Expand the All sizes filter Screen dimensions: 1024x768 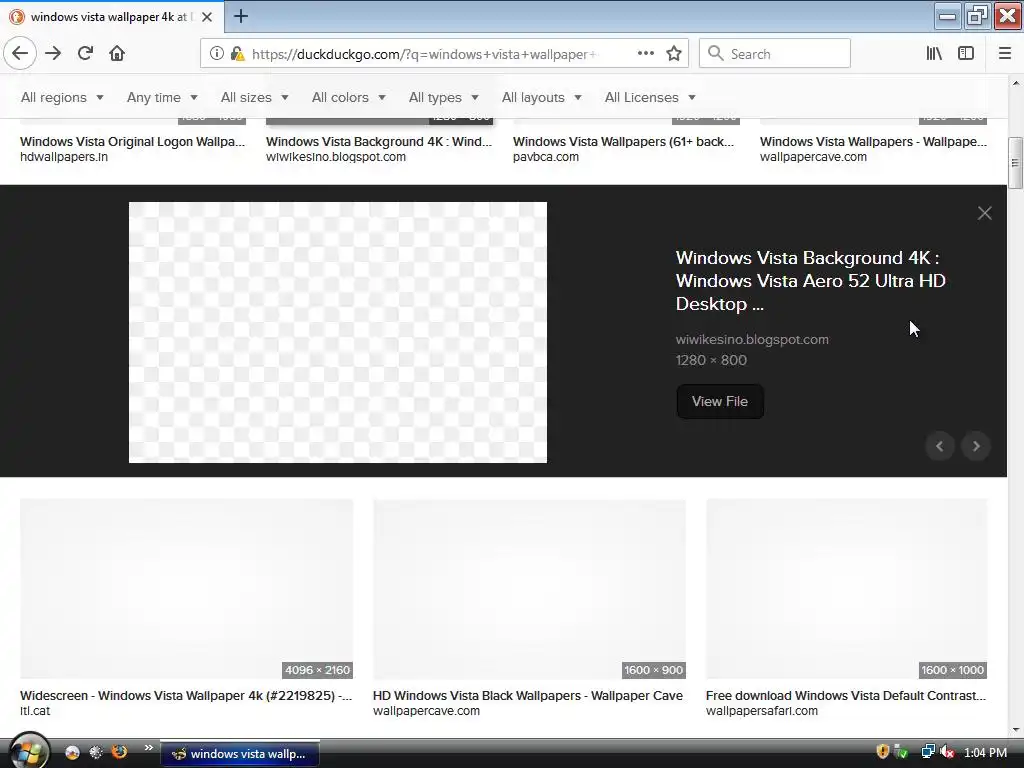255,97
